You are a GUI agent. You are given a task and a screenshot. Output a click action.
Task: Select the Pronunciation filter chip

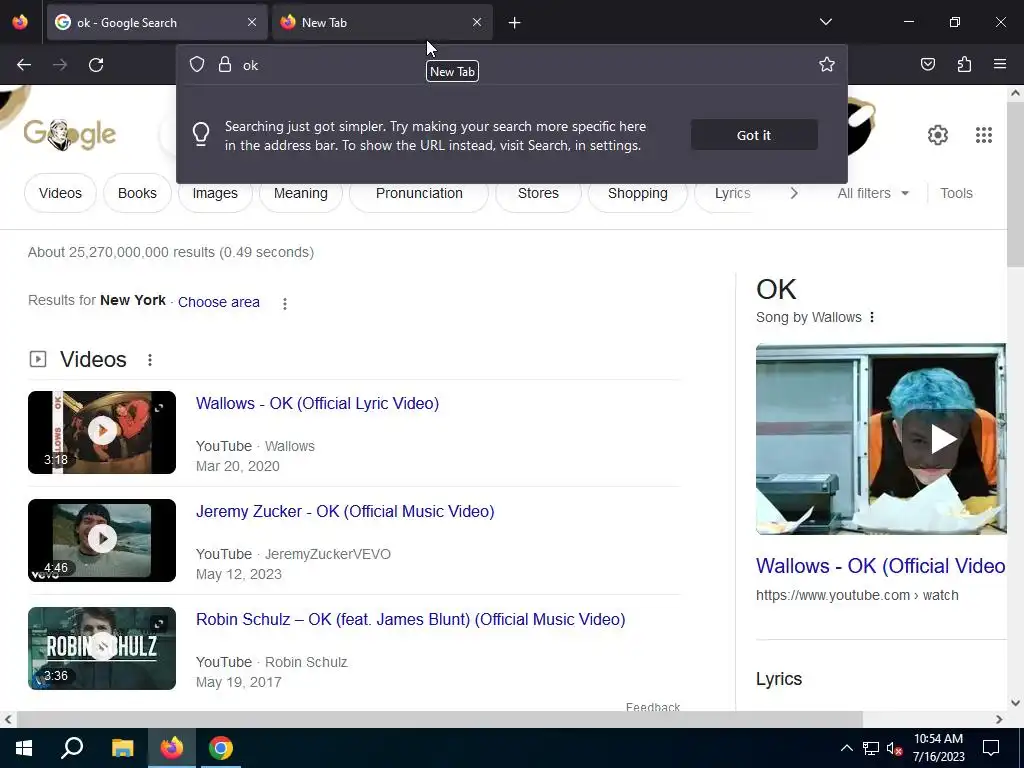[419, 194]
